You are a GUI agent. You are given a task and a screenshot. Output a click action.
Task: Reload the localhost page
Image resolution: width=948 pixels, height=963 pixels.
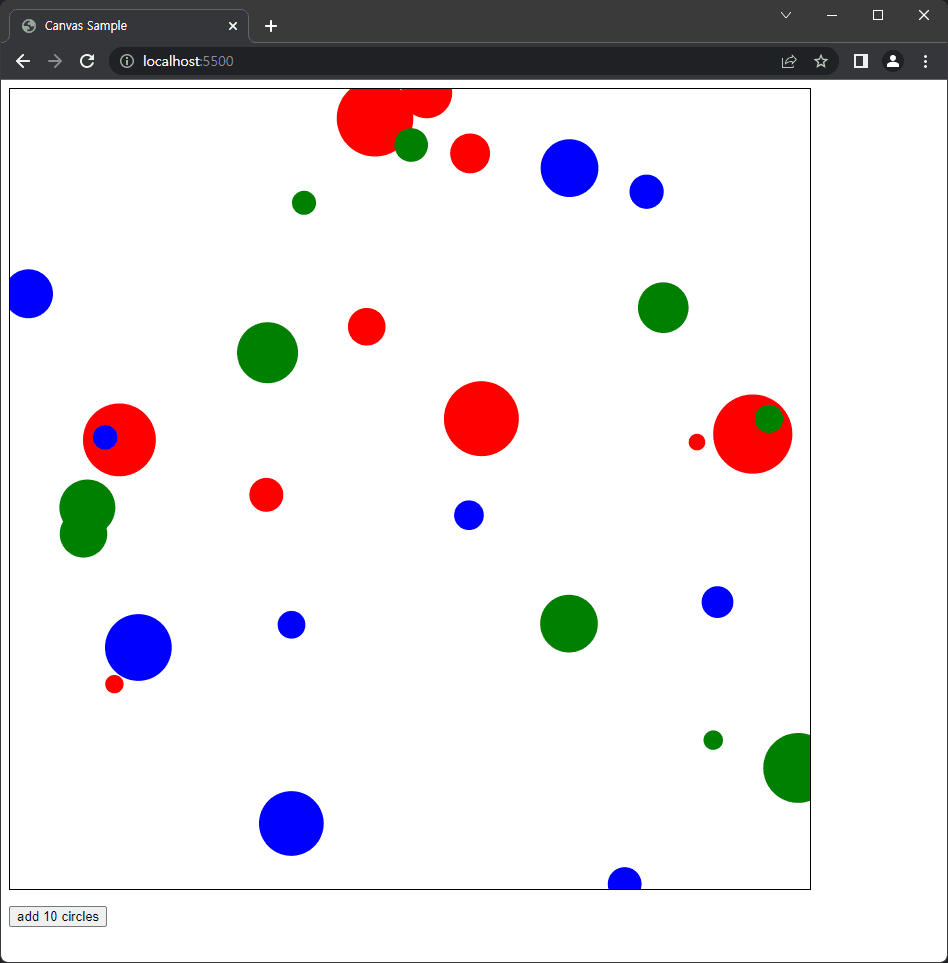(87, 61)
